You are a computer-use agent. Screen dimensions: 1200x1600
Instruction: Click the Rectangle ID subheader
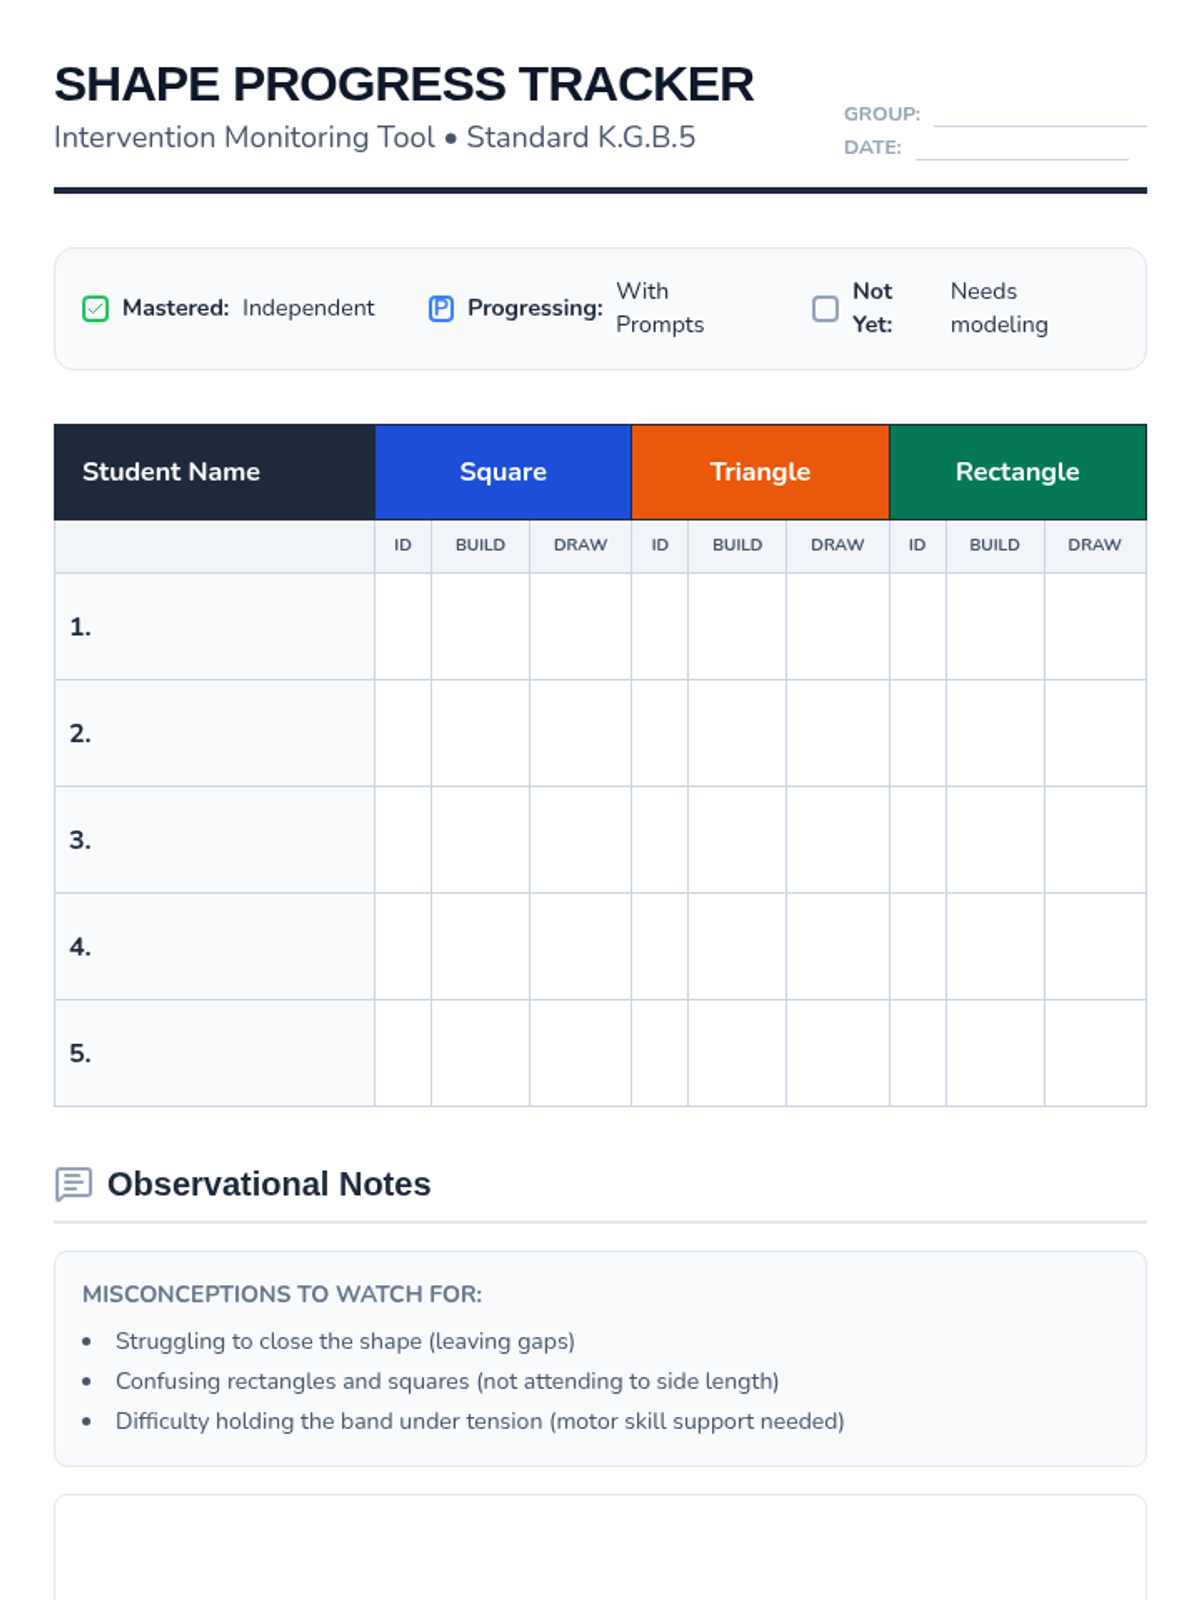pos(917,545)
